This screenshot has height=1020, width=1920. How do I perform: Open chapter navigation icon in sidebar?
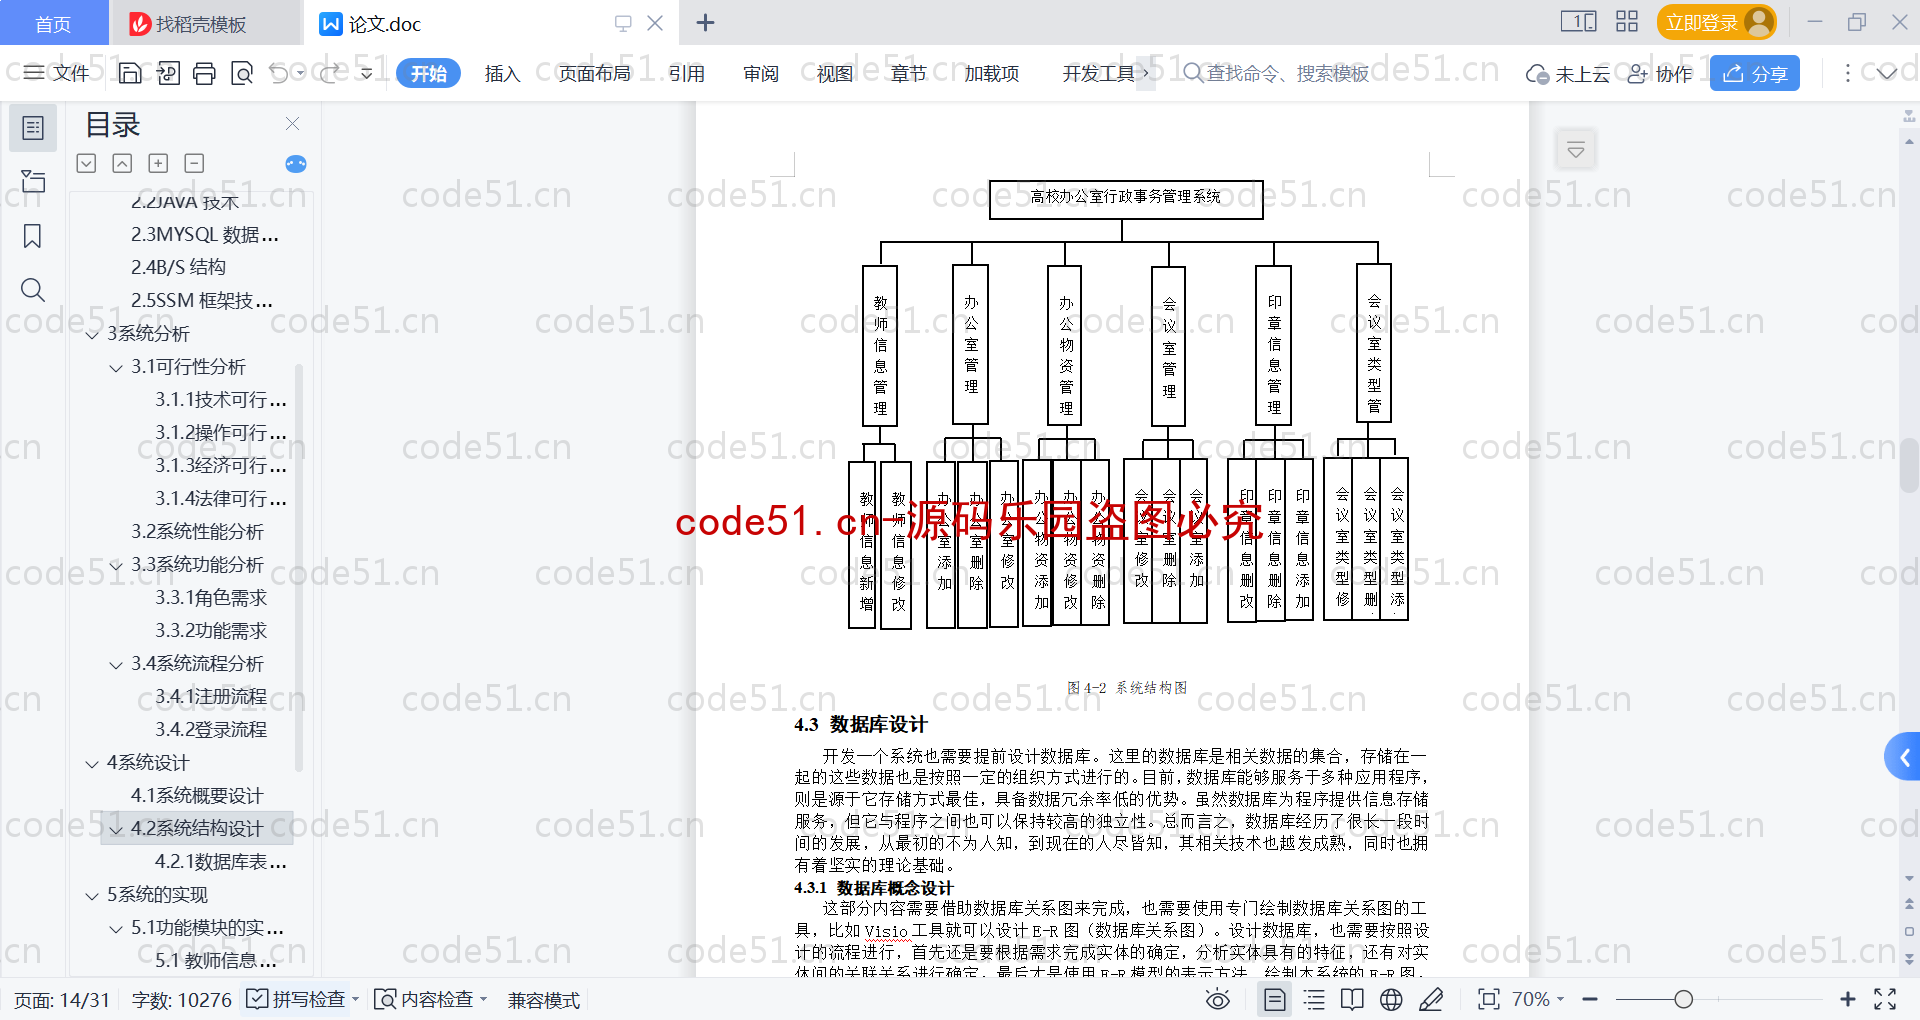[33, 181]
